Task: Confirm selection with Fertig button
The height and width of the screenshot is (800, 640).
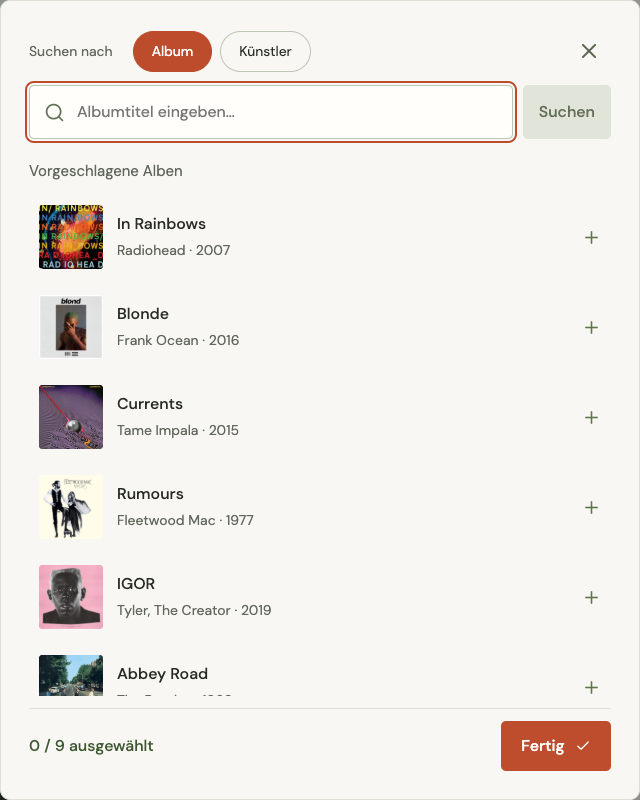Action: pyautogui.click(x=556, y=746)
